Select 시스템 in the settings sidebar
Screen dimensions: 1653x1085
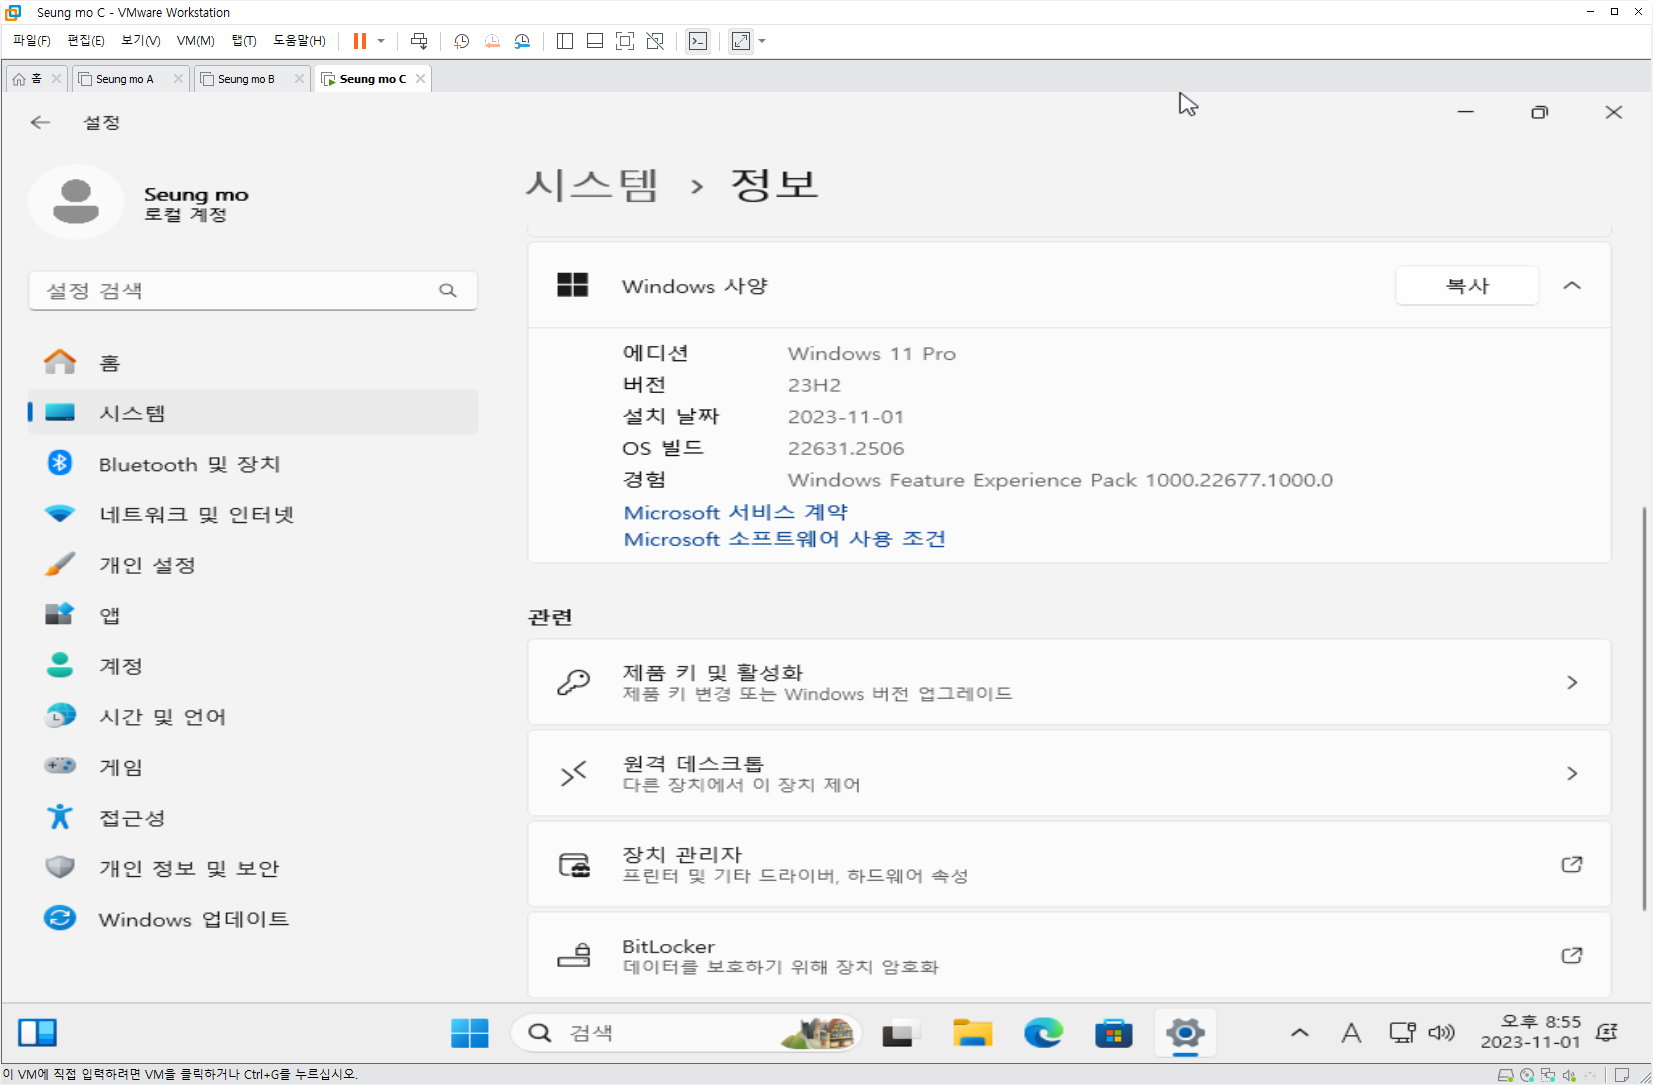[x=253, y=412]
